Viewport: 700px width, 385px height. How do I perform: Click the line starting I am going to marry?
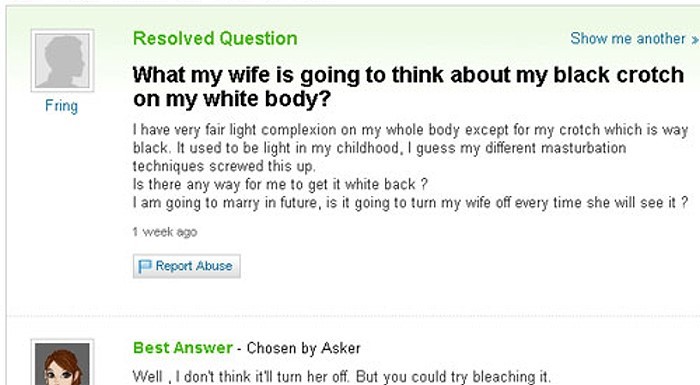coord(410,203)
